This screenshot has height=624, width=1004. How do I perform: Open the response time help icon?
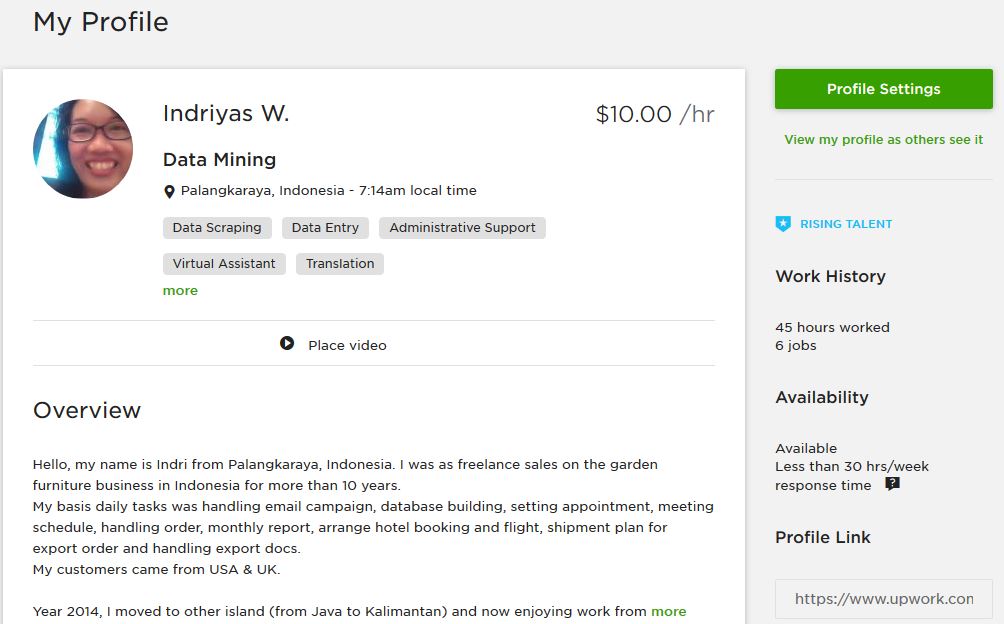[x=892, y=484]
